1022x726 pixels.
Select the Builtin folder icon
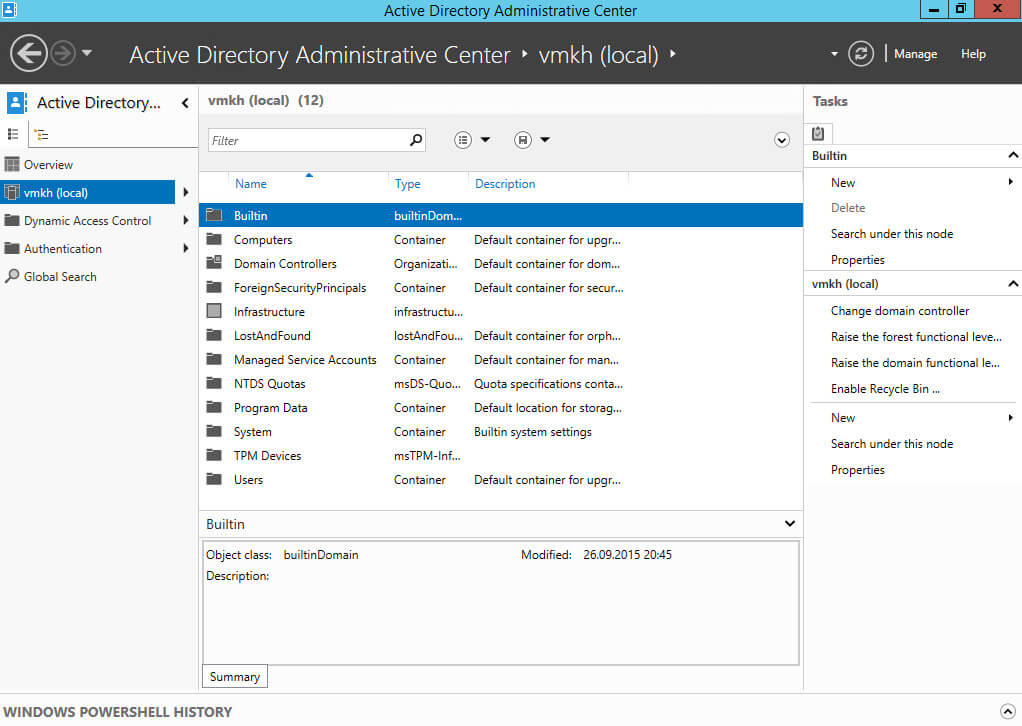coord(214,214)
